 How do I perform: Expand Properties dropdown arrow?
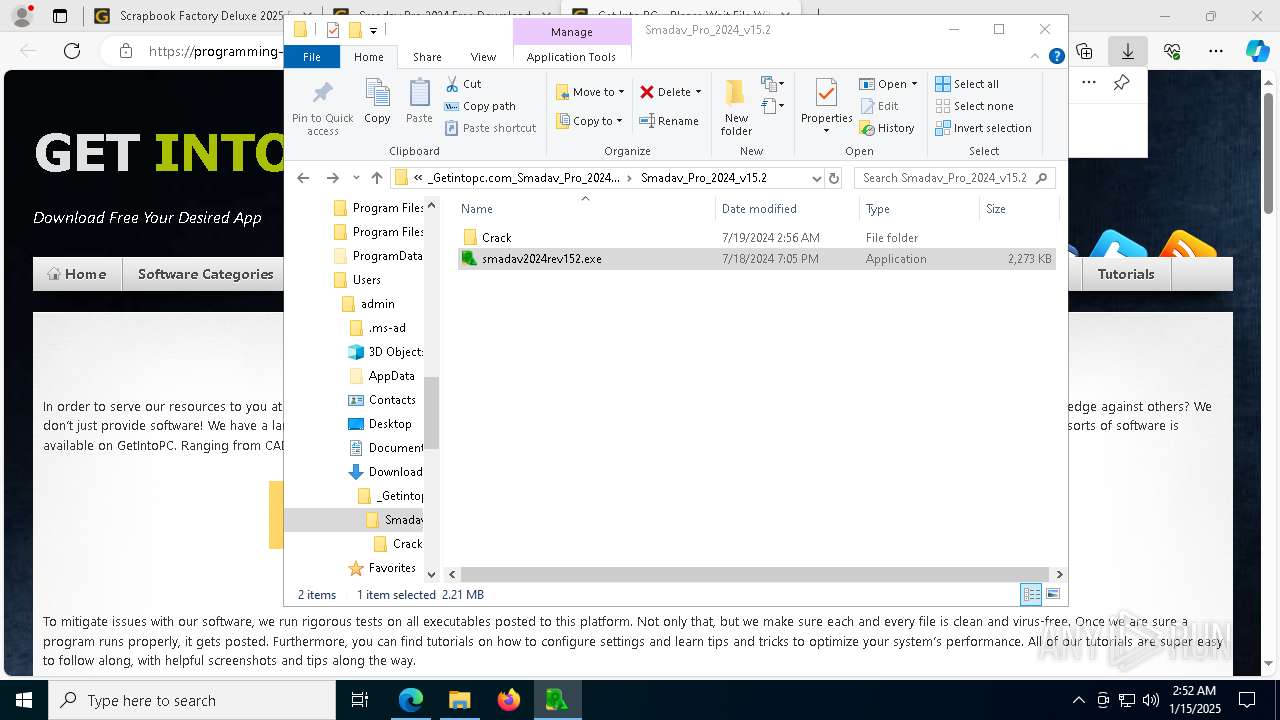pos(826,132)
